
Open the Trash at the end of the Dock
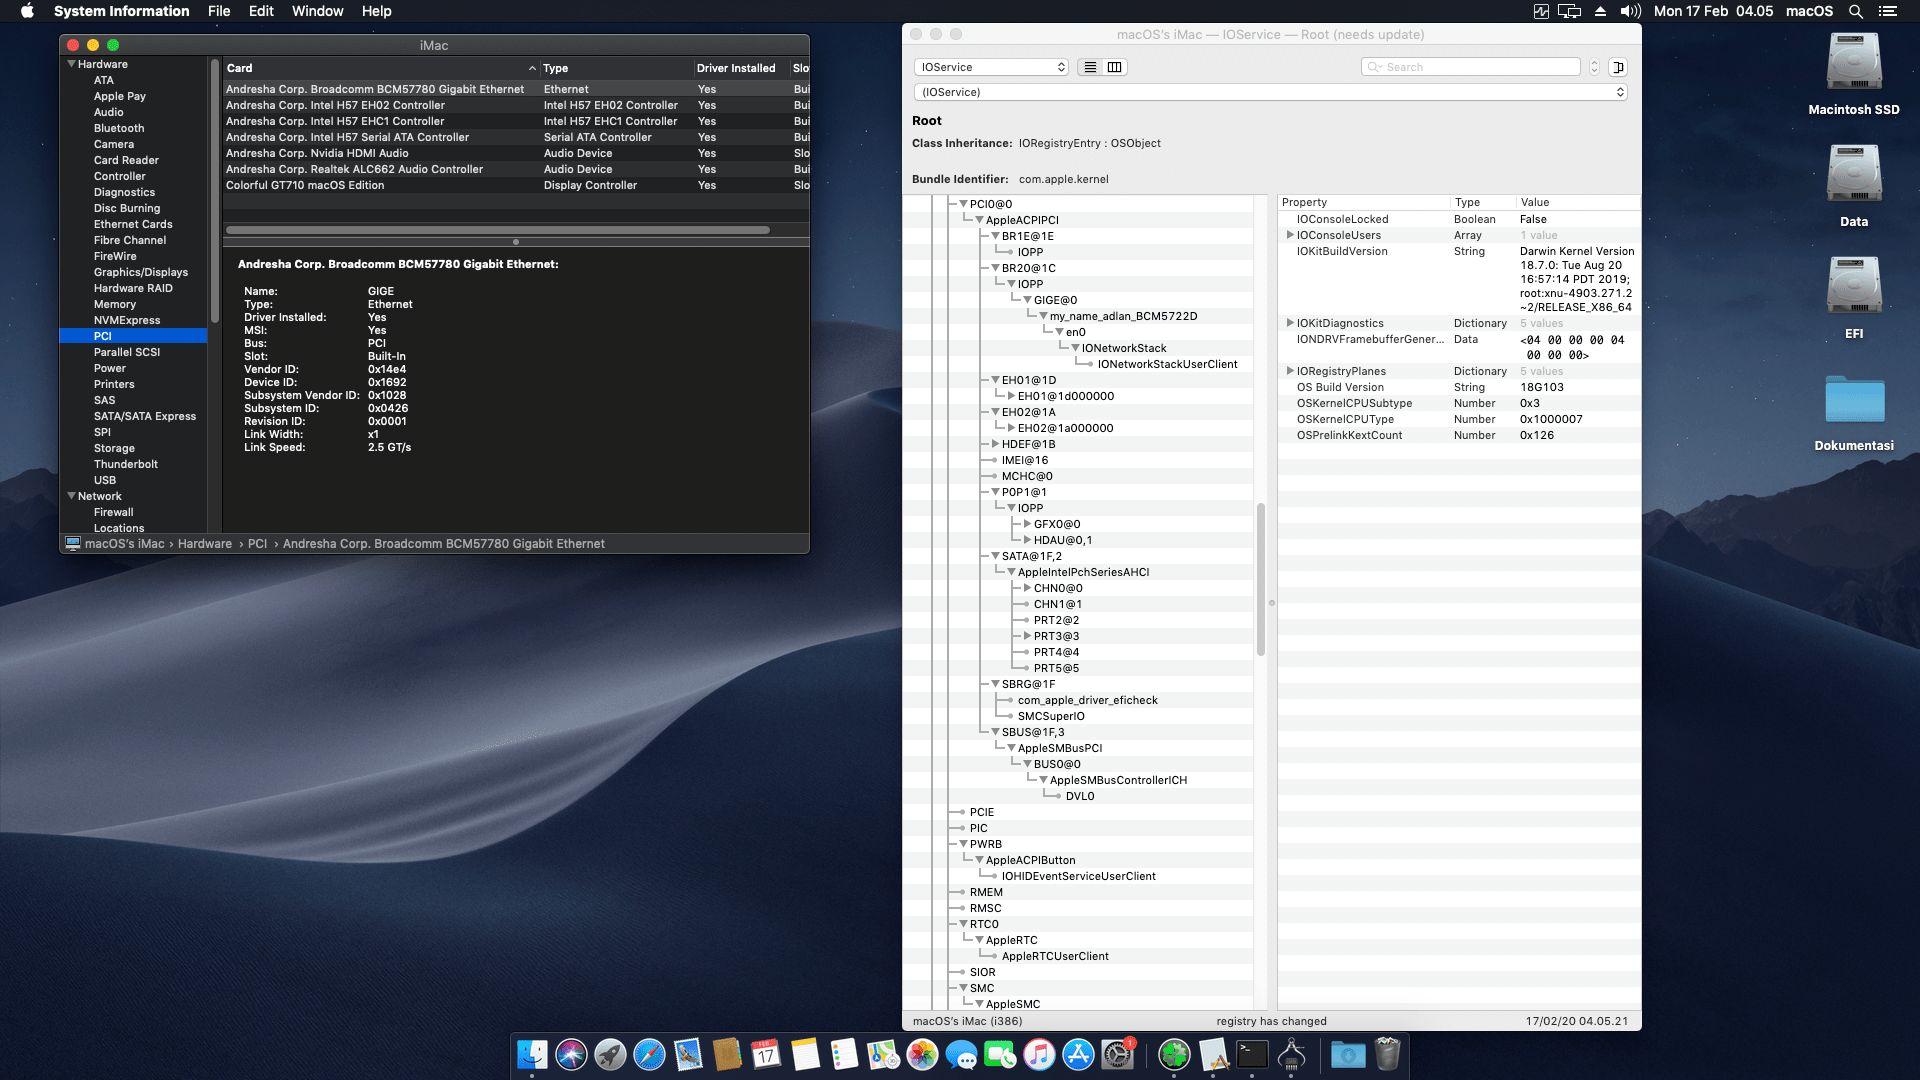click(1387, 1055)
